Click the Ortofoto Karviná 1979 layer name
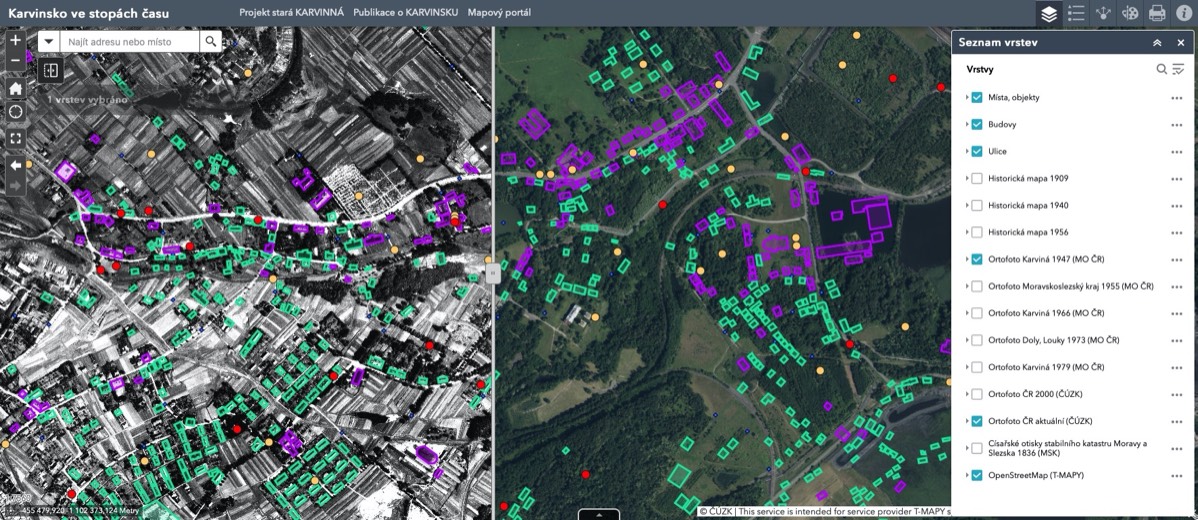 tap(1046, 367)
